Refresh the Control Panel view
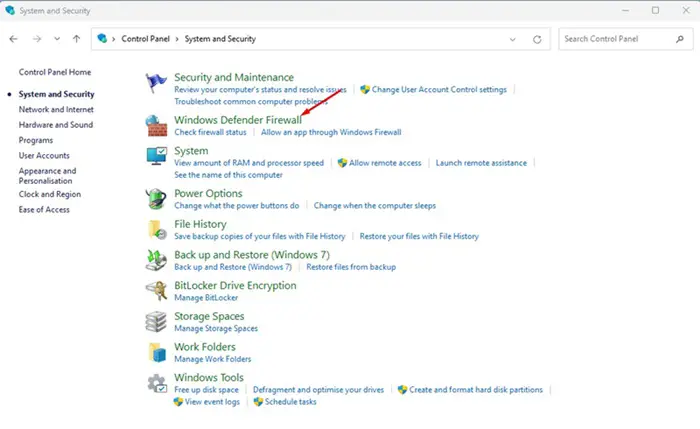Screen dimensions: 700x429 pos(537,39)
